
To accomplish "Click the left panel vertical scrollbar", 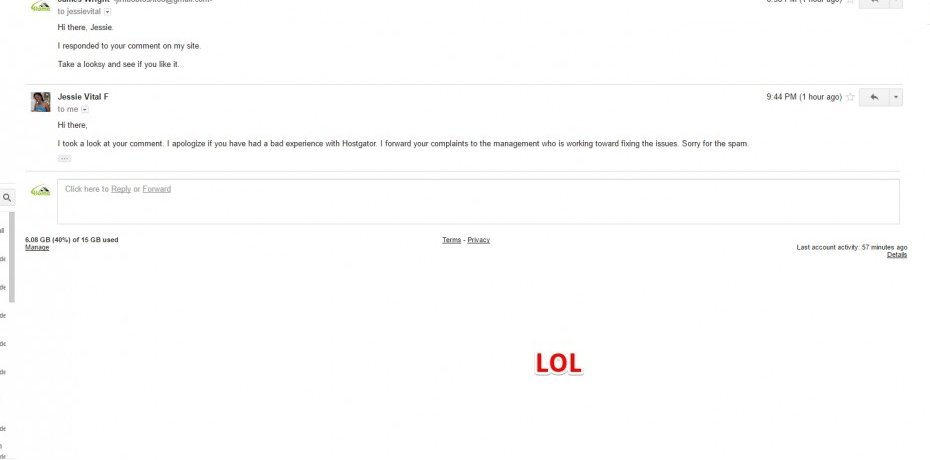I will 11,257.
